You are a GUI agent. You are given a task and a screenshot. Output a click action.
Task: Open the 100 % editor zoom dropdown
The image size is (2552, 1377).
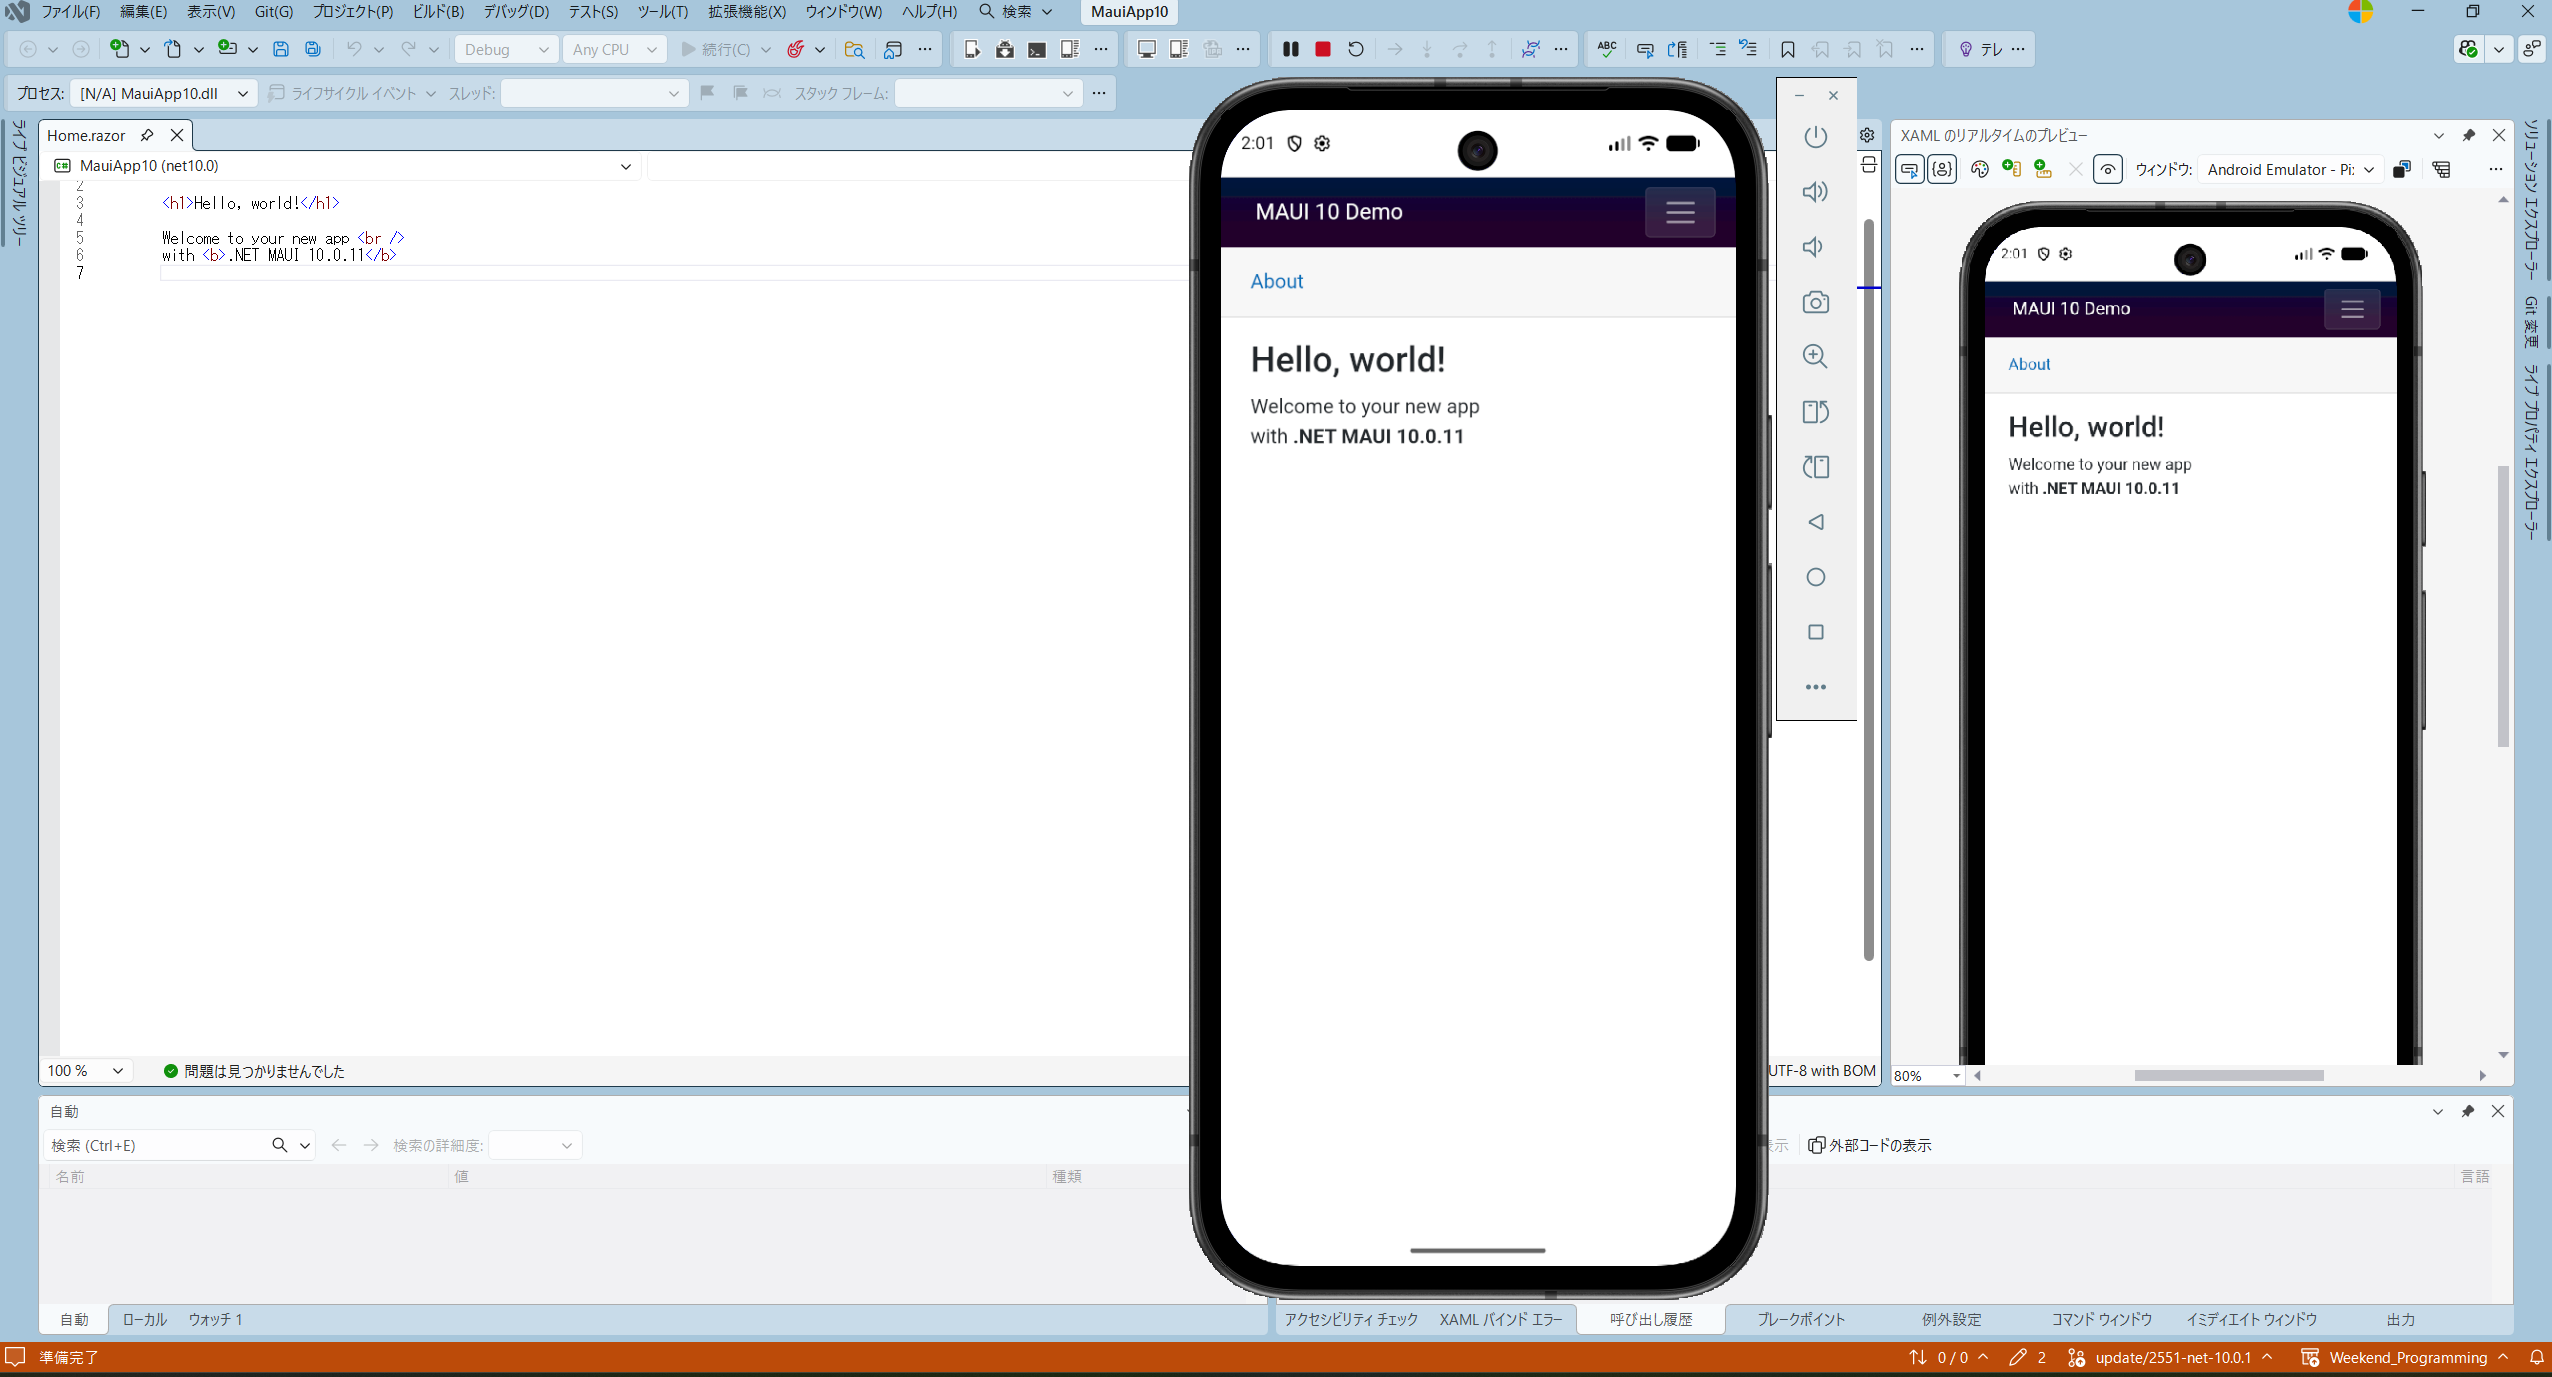coord(85,1071)
